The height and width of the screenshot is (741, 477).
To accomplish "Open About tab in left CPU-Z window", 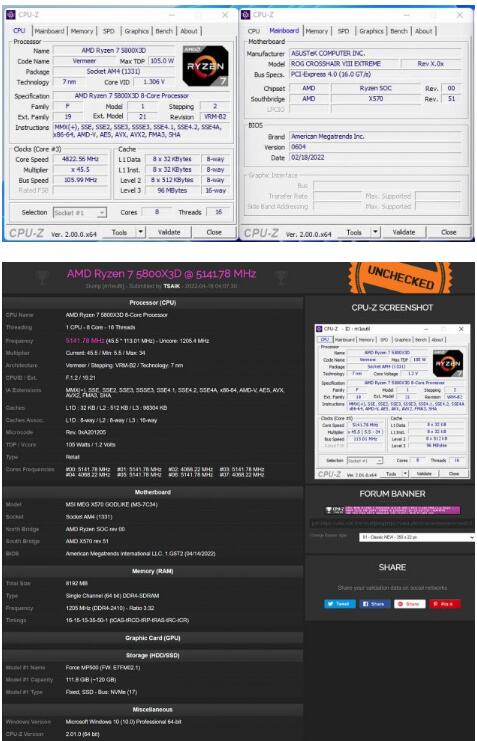I will click(x=189, y=31).
